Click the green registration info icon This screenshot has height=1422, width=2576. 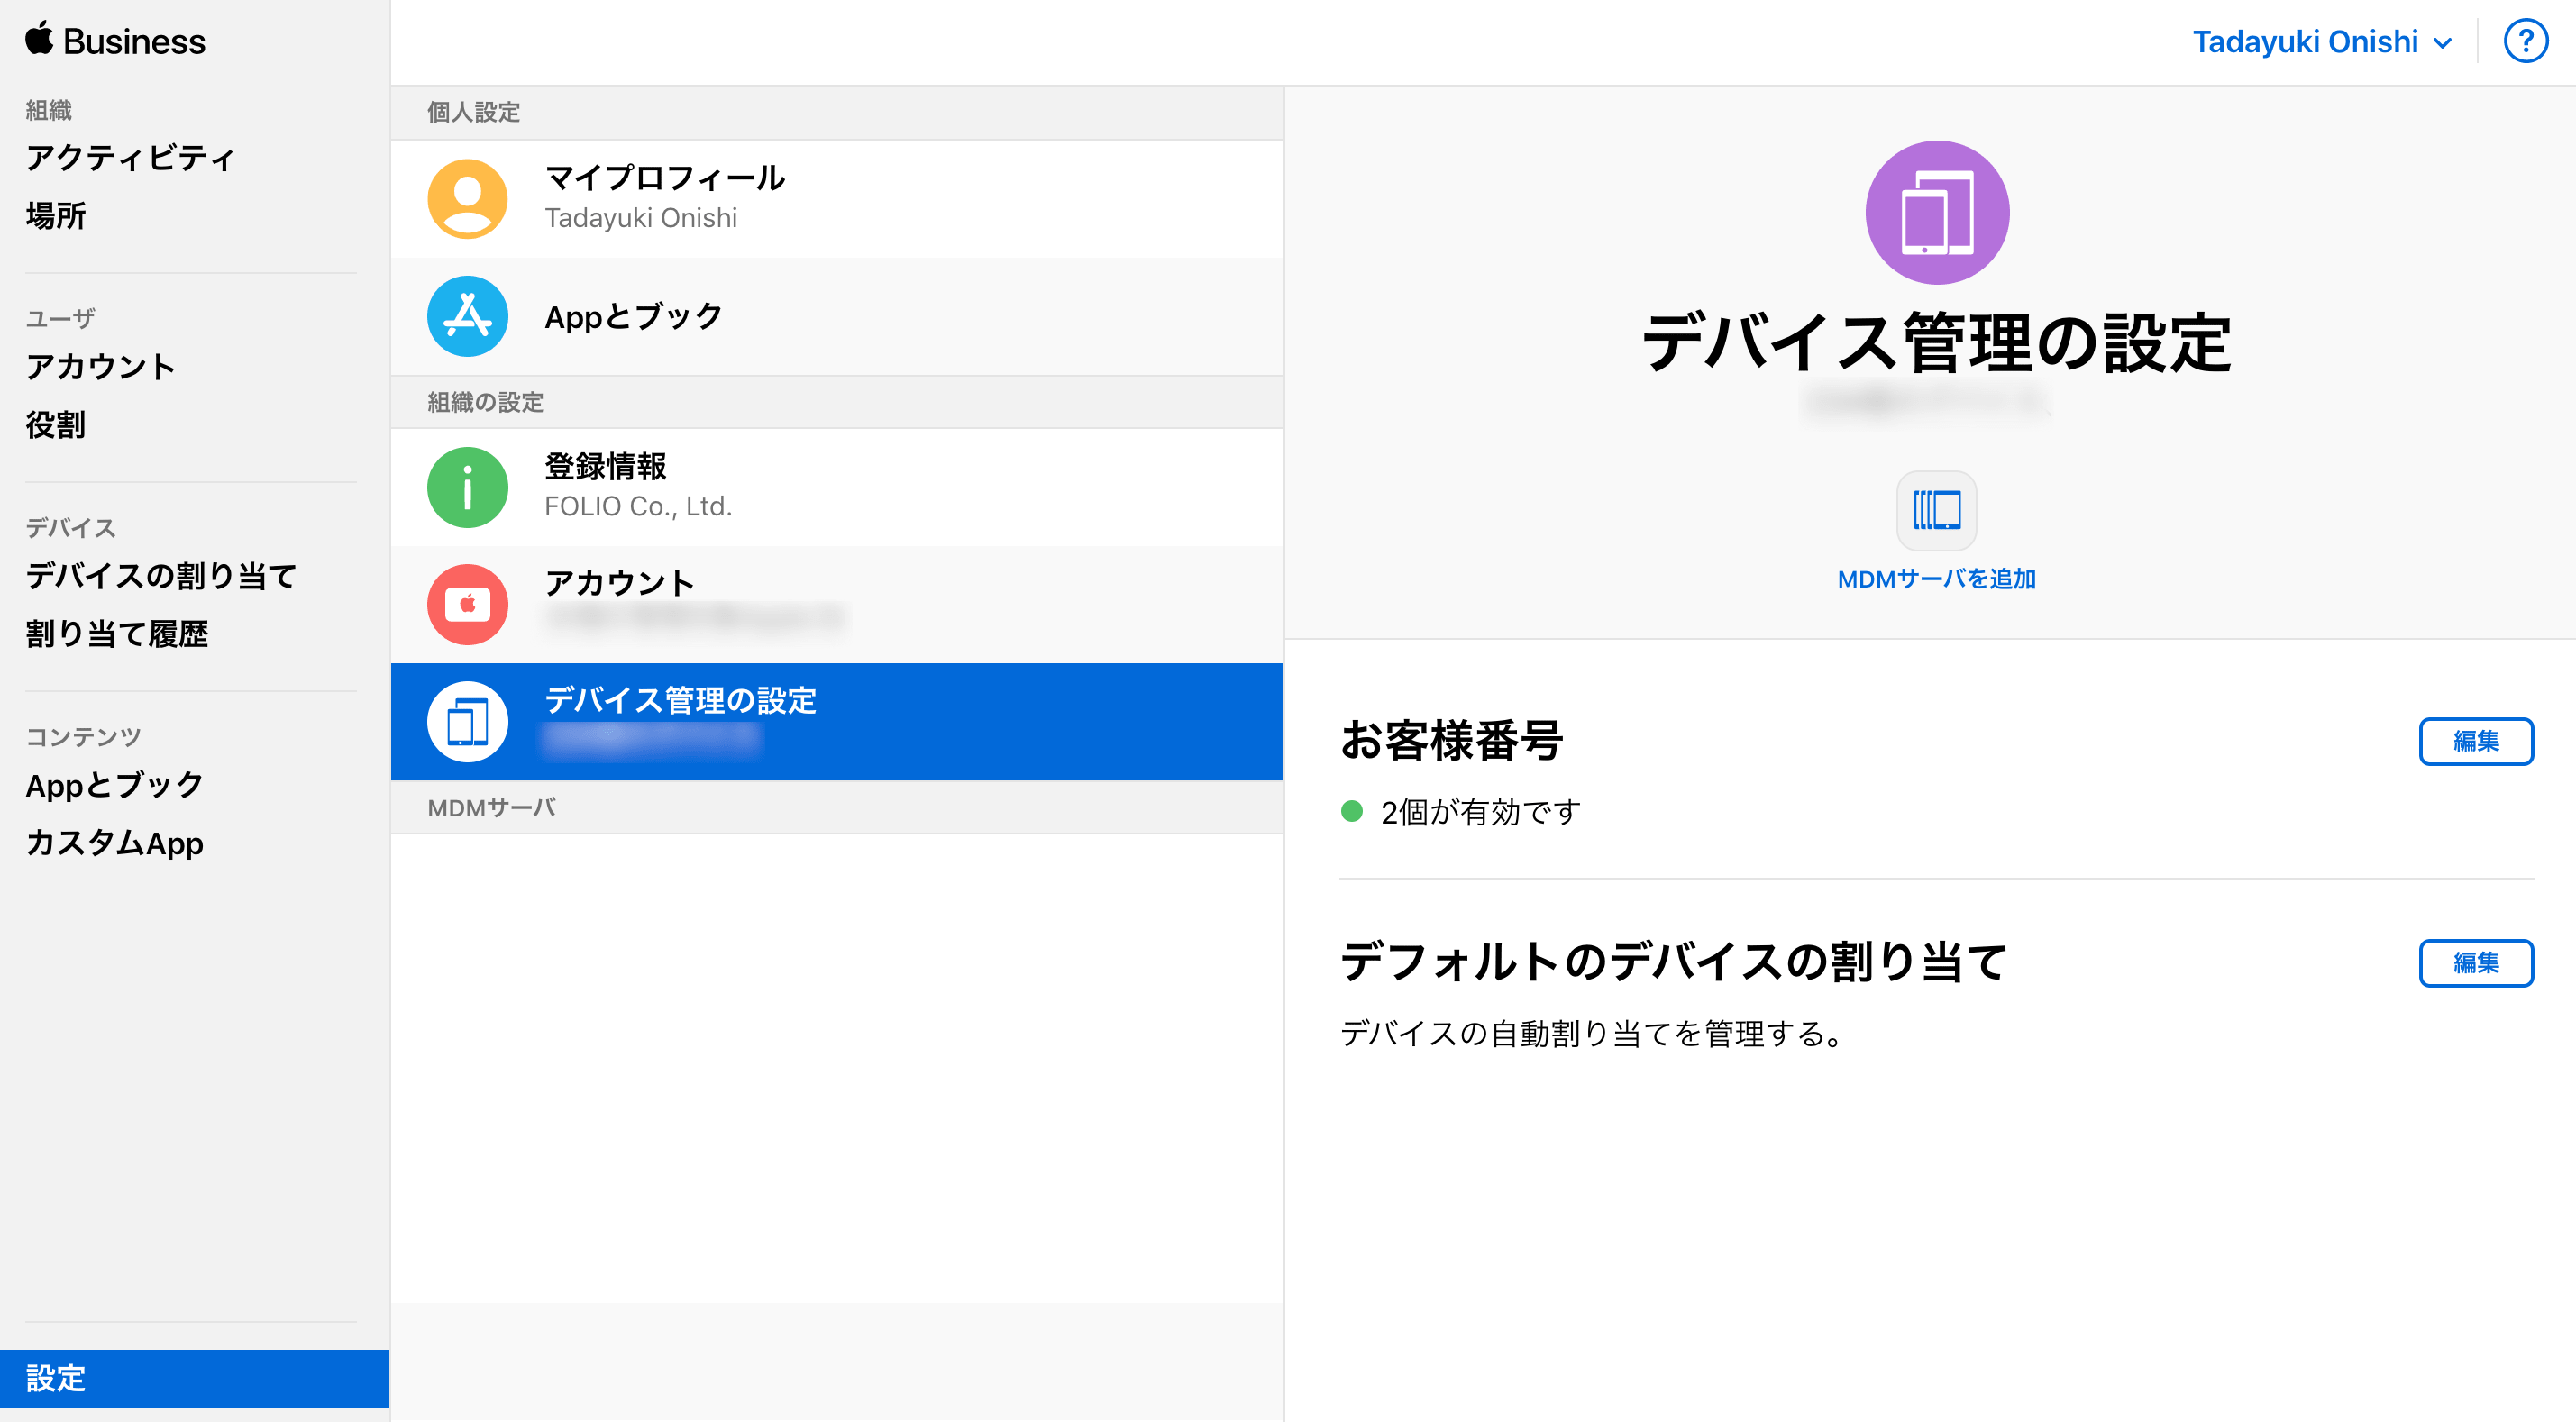[467, 487]
